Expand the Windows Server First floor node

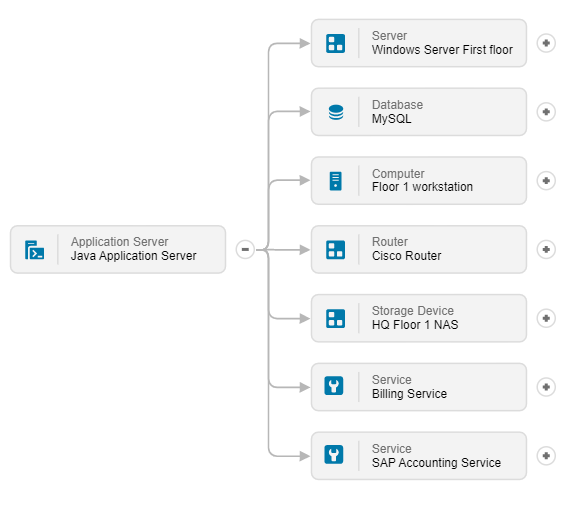(546, 43)
